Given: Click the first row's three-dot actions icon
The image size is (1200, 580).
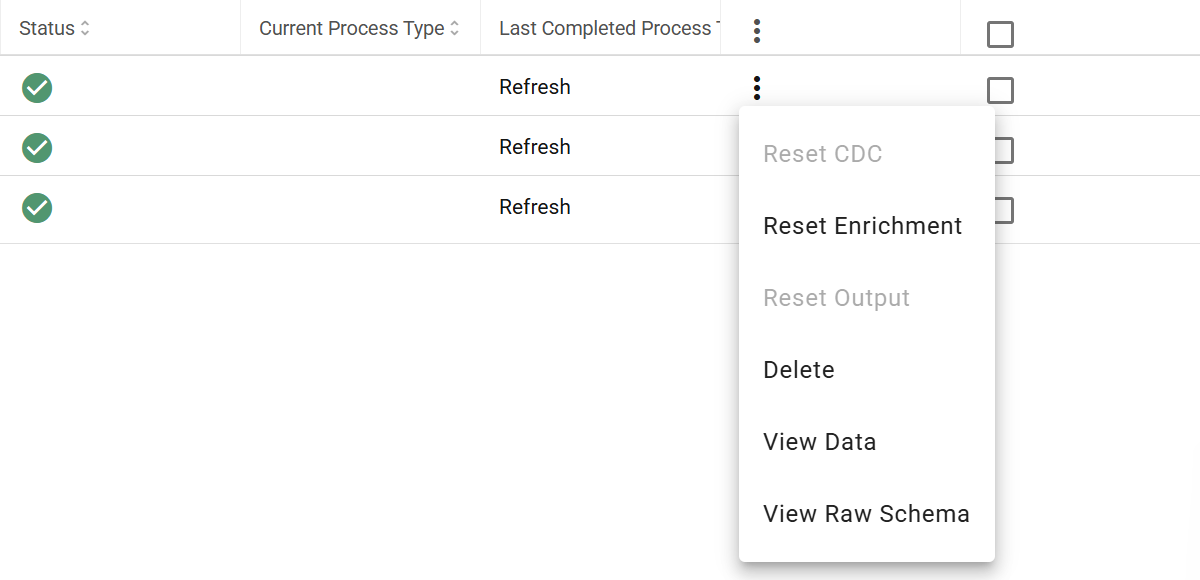Looking at the screenshot, I should pos(757,88).
